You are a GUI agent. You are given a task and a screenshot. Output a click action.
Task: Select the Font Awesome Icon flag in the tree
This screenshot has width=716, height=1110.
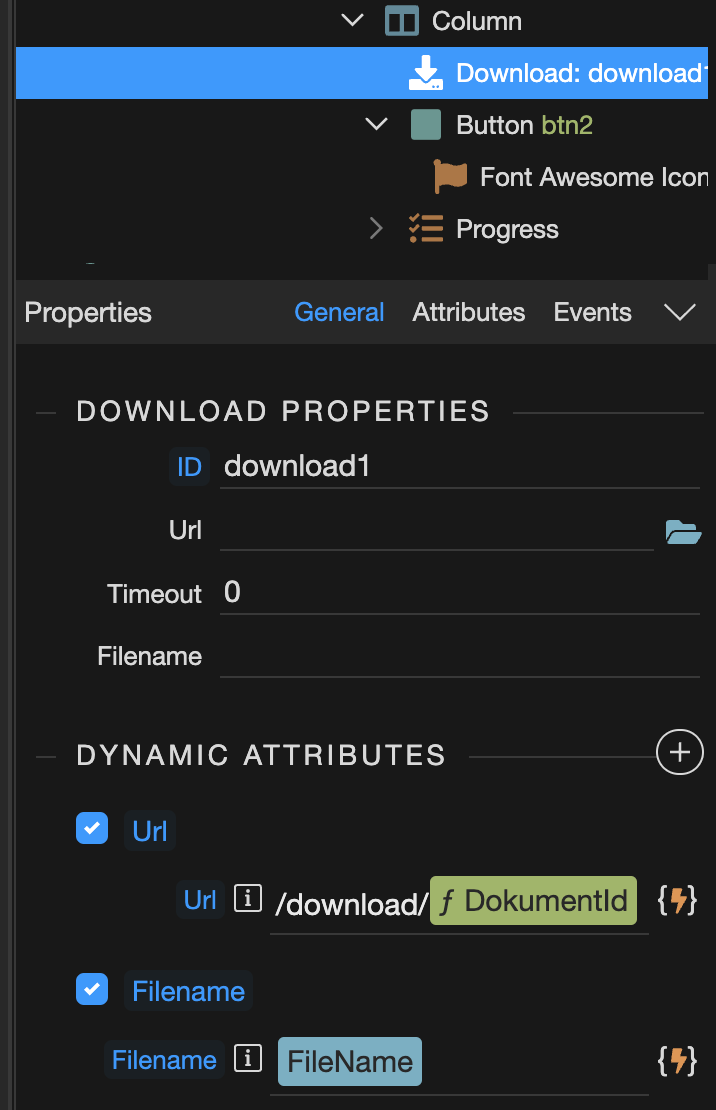click(450, 176)
